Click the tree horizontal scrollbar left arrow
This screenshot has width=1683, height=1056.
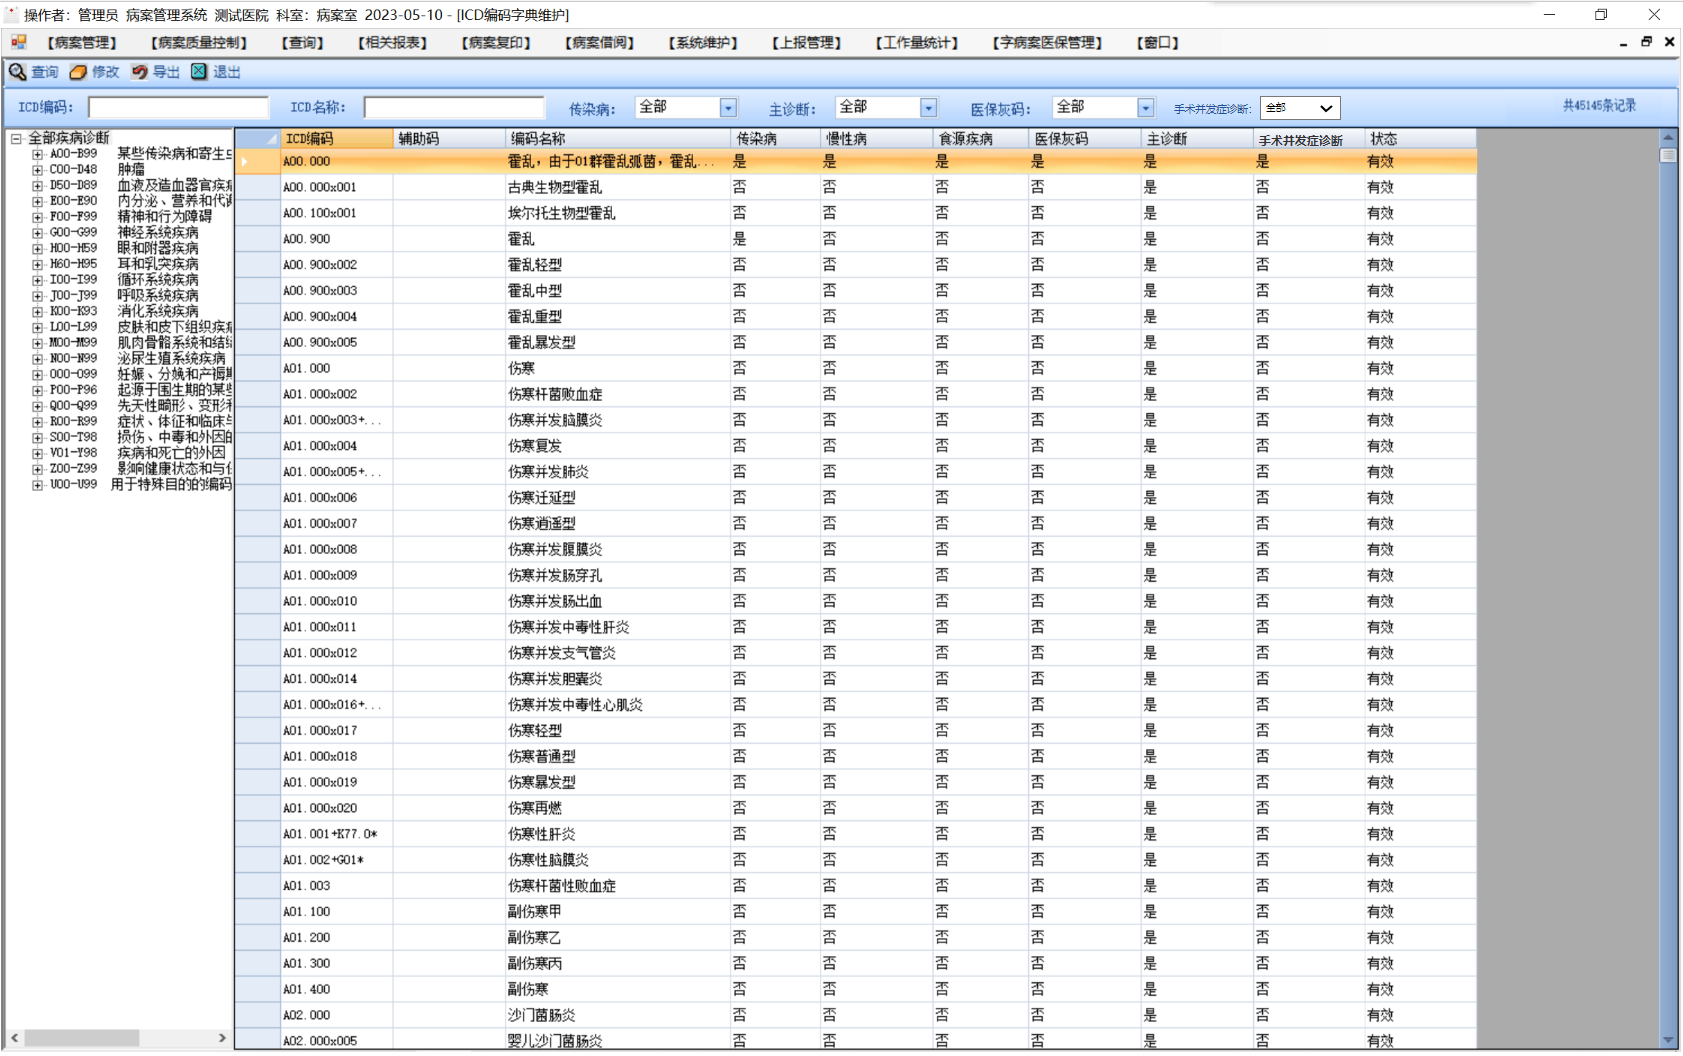[15, 1038]
